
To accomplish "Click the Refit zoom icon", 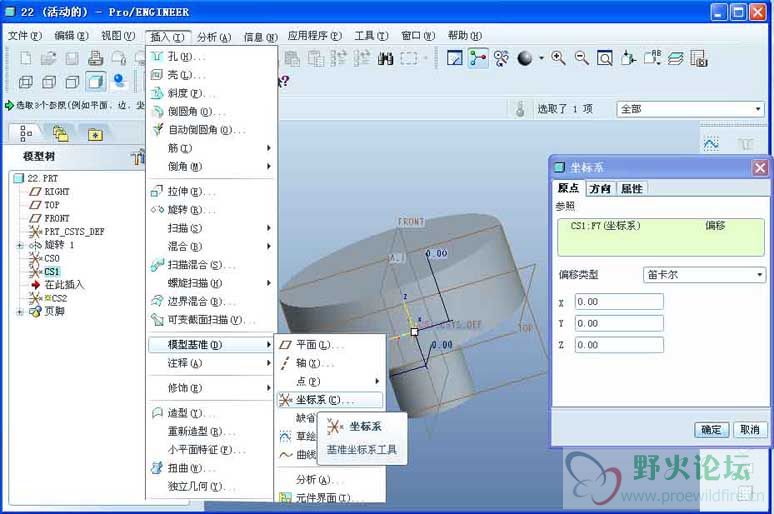I will click(605, 58).
